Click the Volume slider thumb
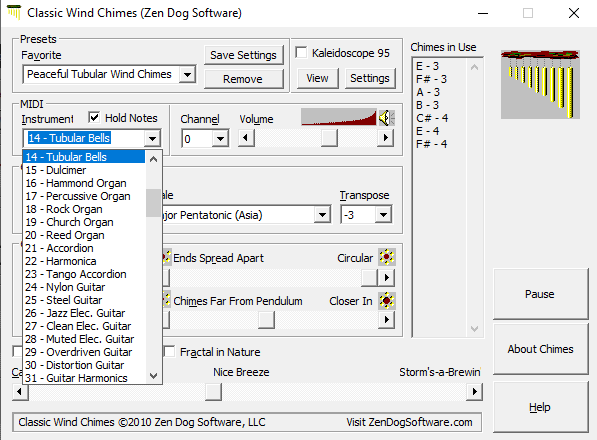 click(x=329, y=137)
